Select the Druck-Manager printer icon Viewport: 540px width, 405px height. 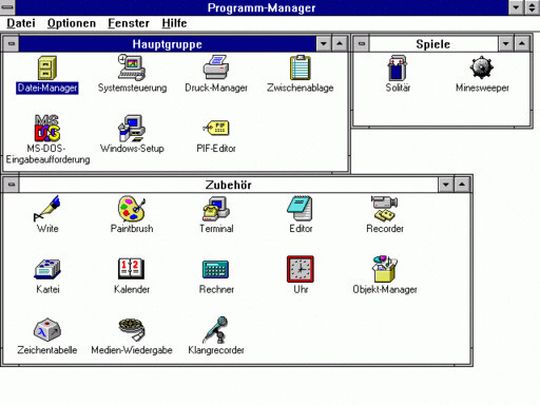[x=216, y=68]
